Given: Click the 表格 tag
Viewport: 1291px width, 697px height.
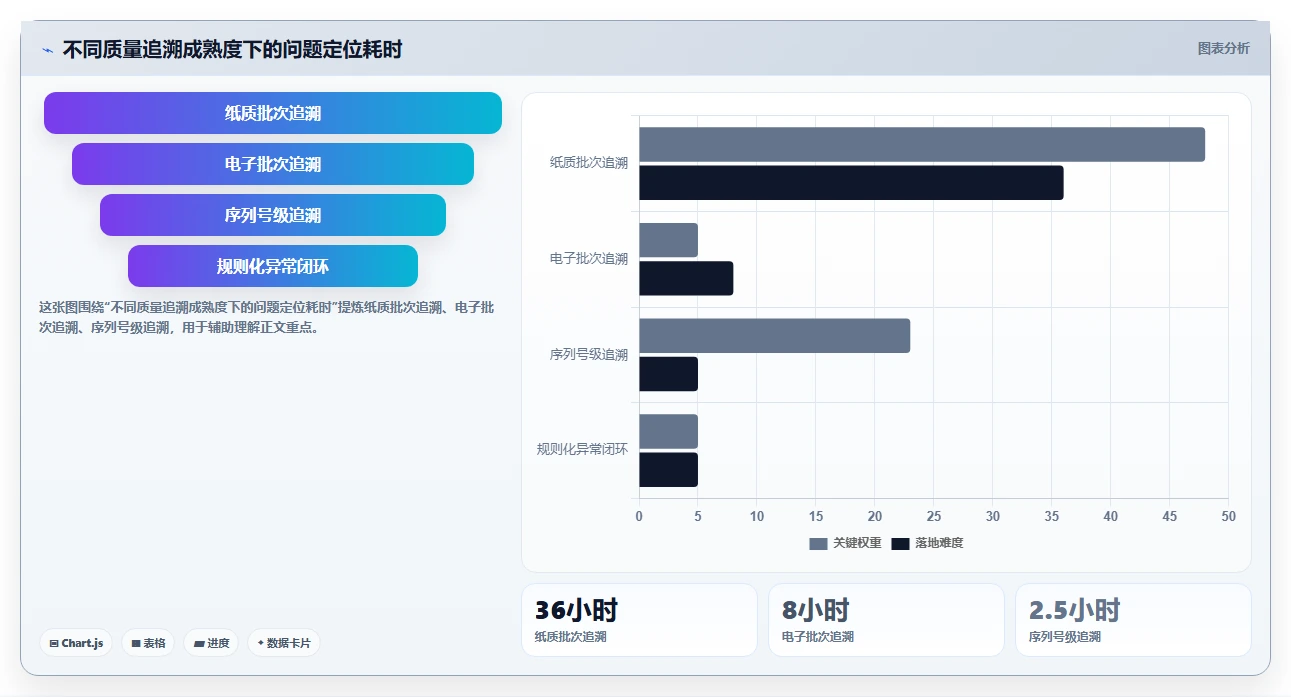Looking at the screenshot, I should click(x=148, y=643).
